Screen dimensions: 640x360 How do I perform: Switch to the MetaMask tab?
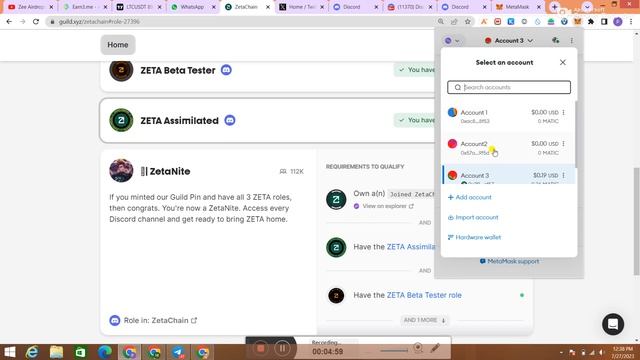(517, 7)
